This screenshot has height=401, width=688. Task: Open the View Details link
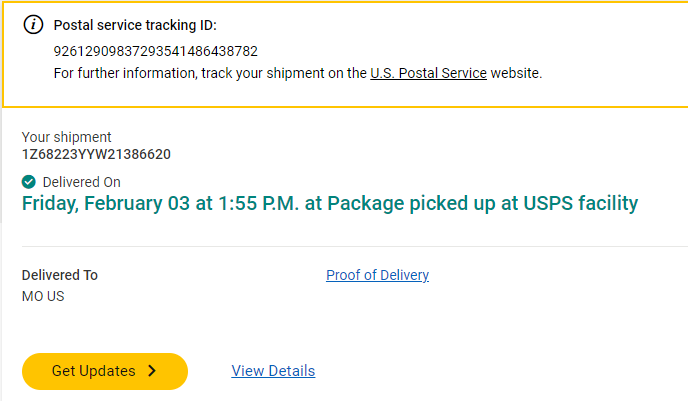273,371
